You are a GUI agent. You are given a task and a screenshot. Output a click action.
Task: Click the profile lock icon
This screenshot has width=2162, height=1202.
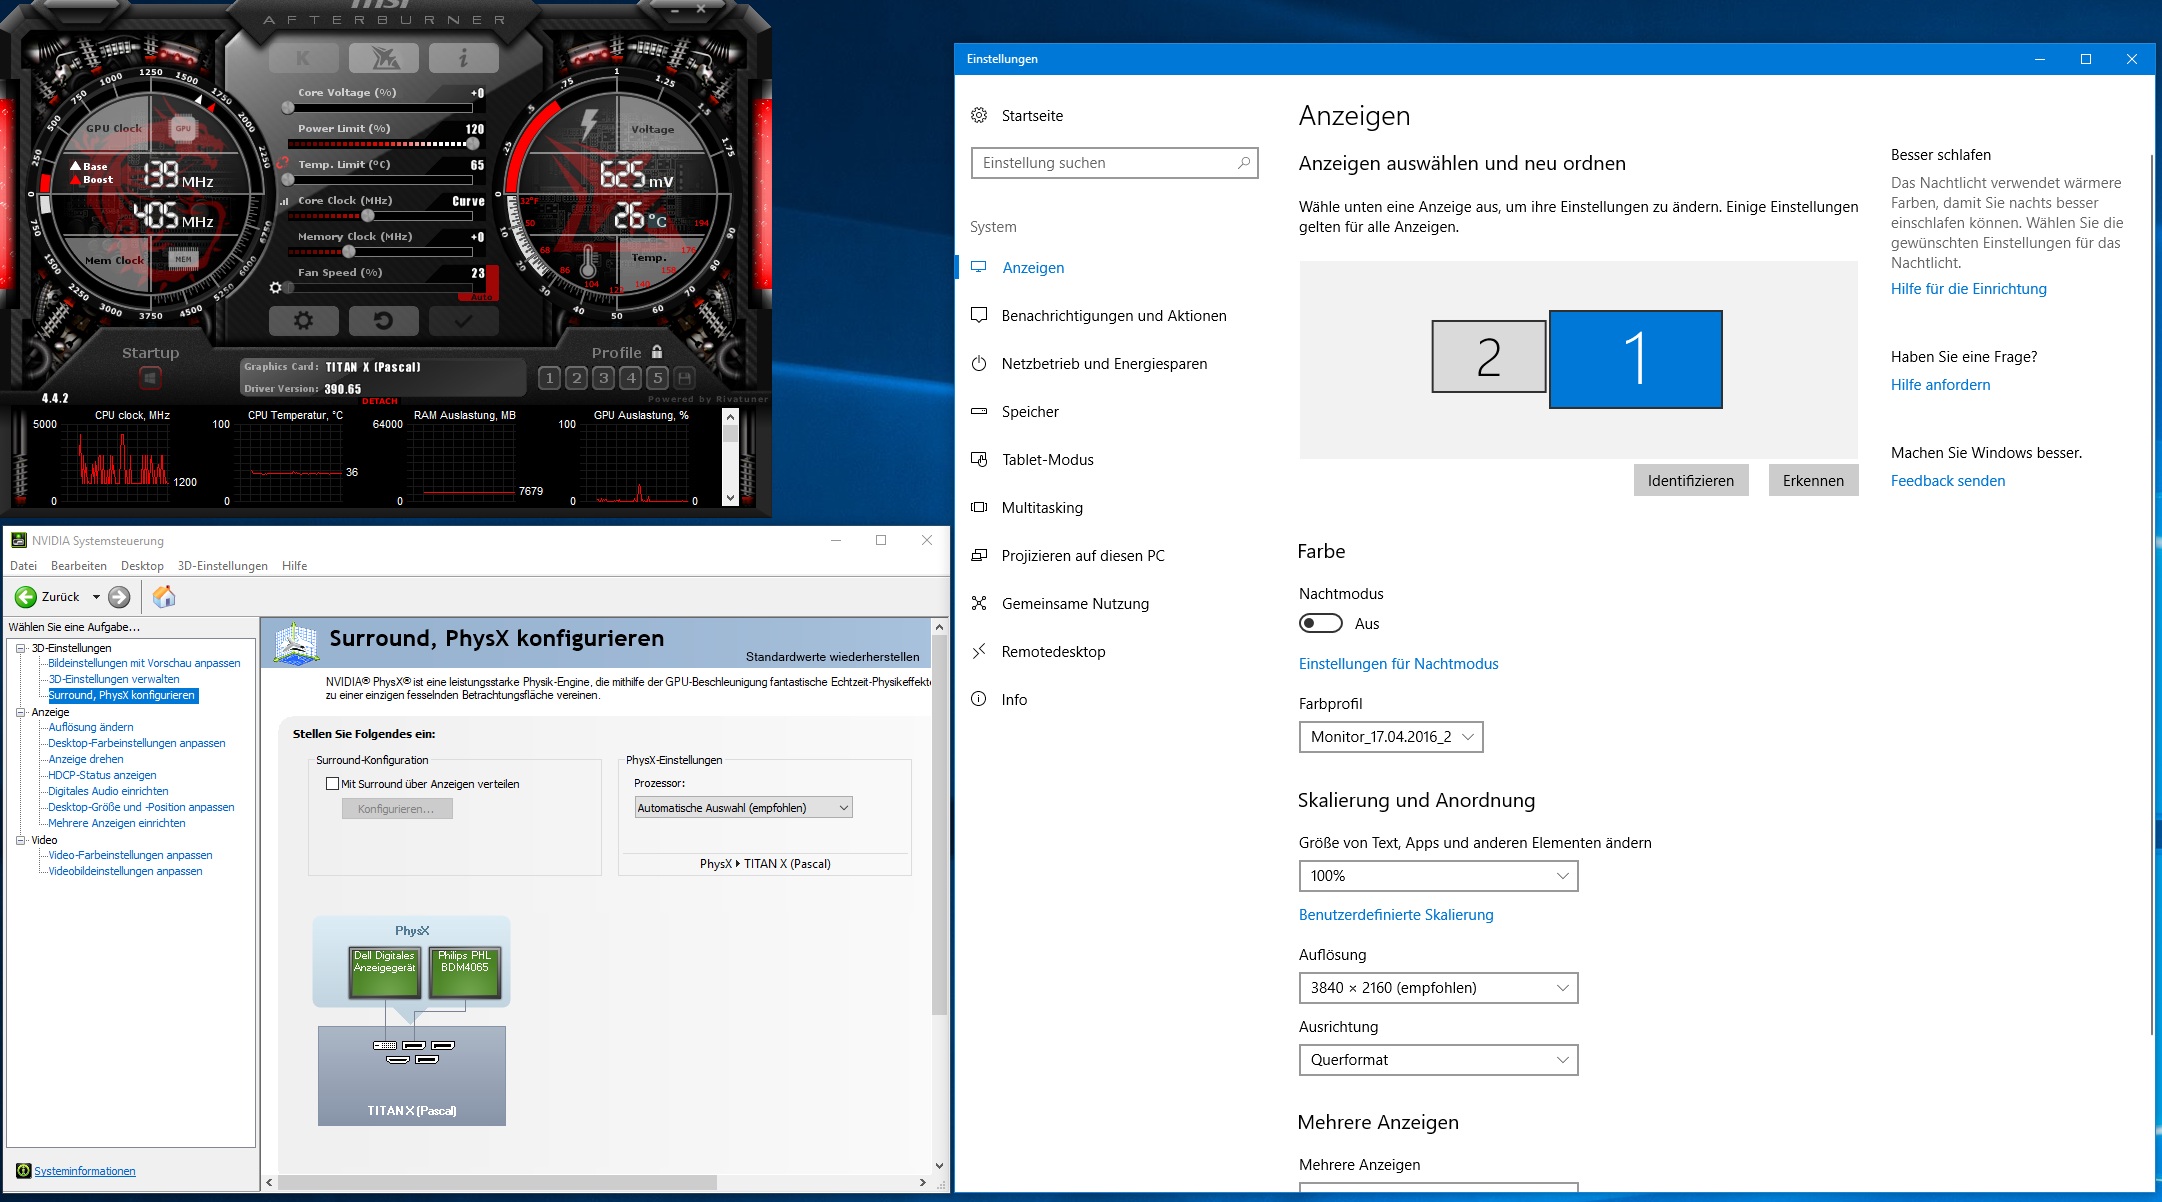point(657,352)
